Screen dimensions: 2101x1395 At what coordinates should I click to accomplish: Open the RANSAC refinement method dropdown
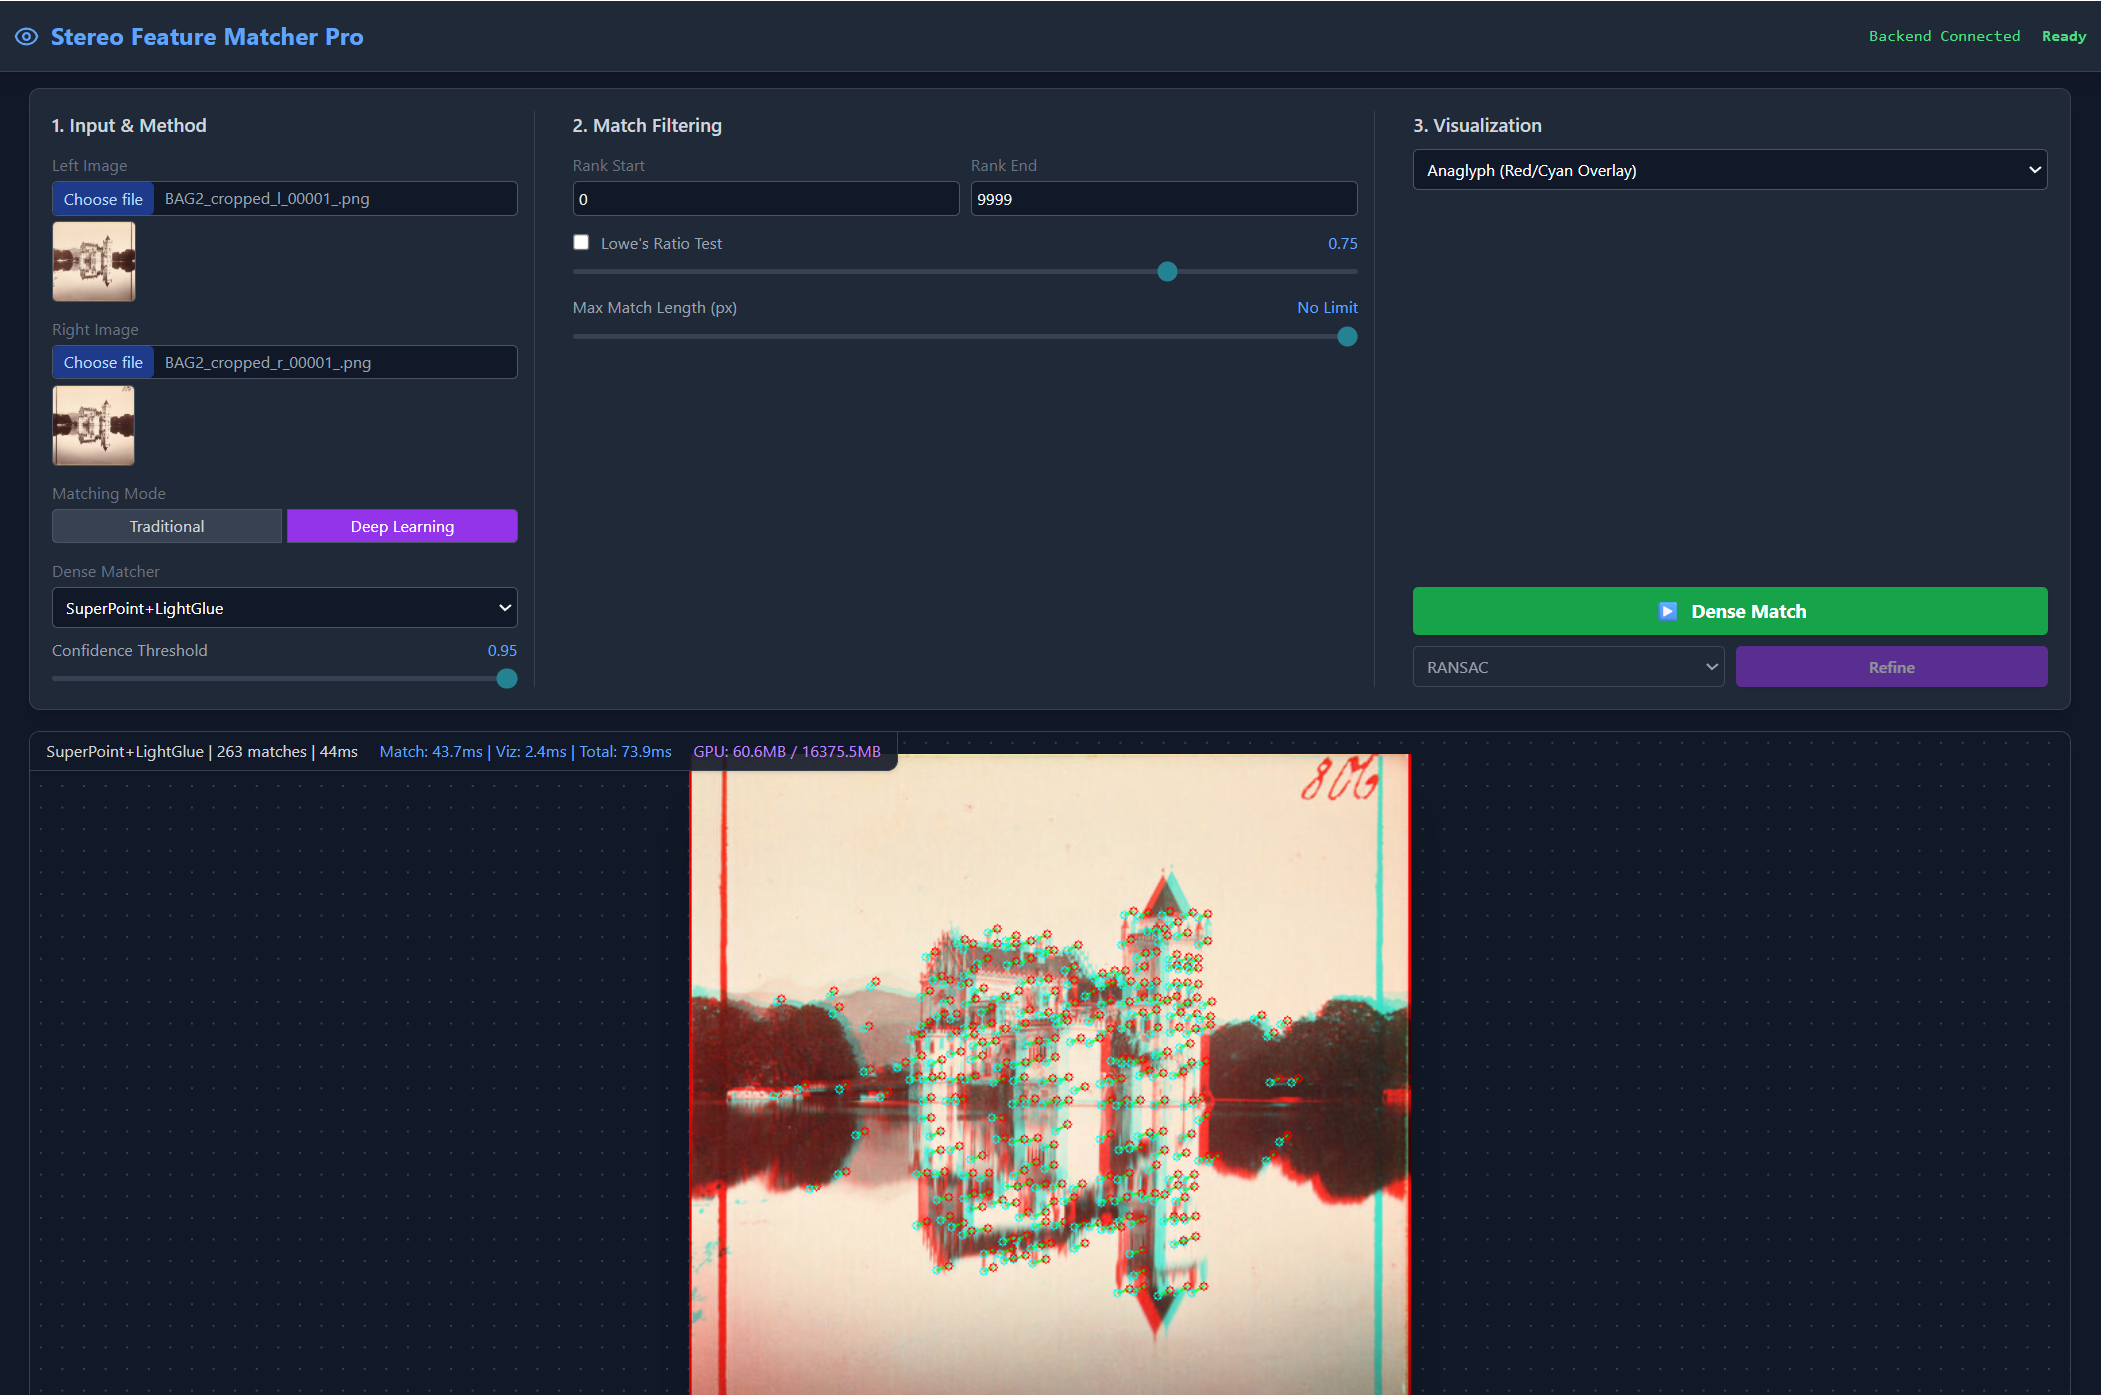pyautogui.click(x=1568, y=667)
